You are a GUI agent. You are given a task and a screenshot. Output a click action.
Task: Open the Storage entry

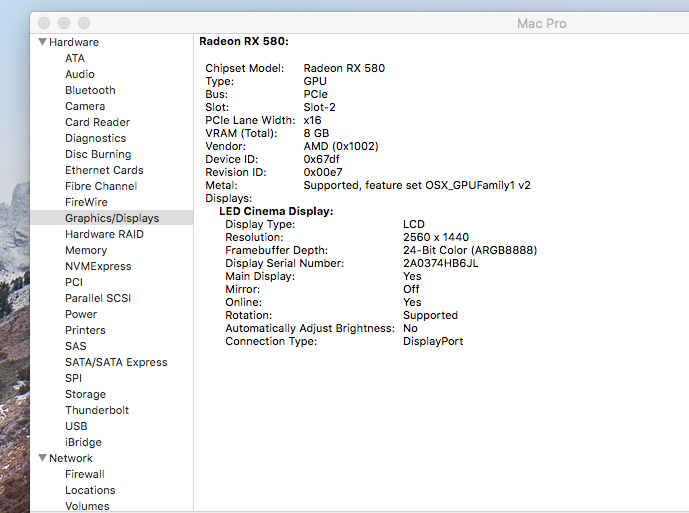coord(86,394)
